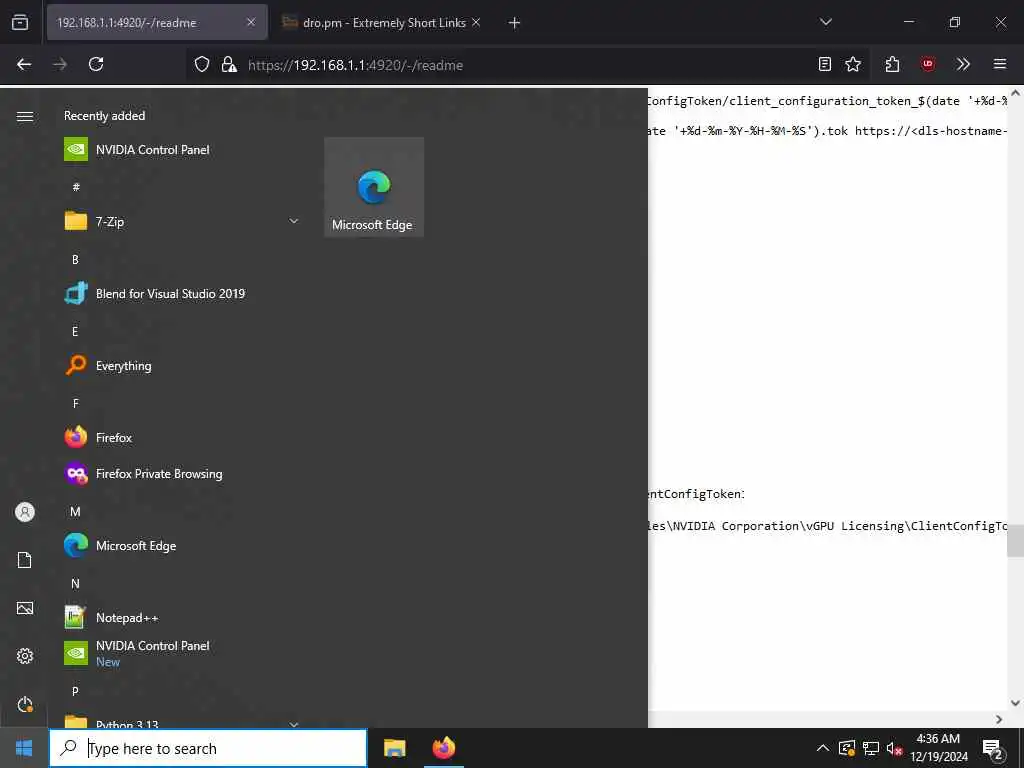Bookmark this page with star

click(853, 64)
